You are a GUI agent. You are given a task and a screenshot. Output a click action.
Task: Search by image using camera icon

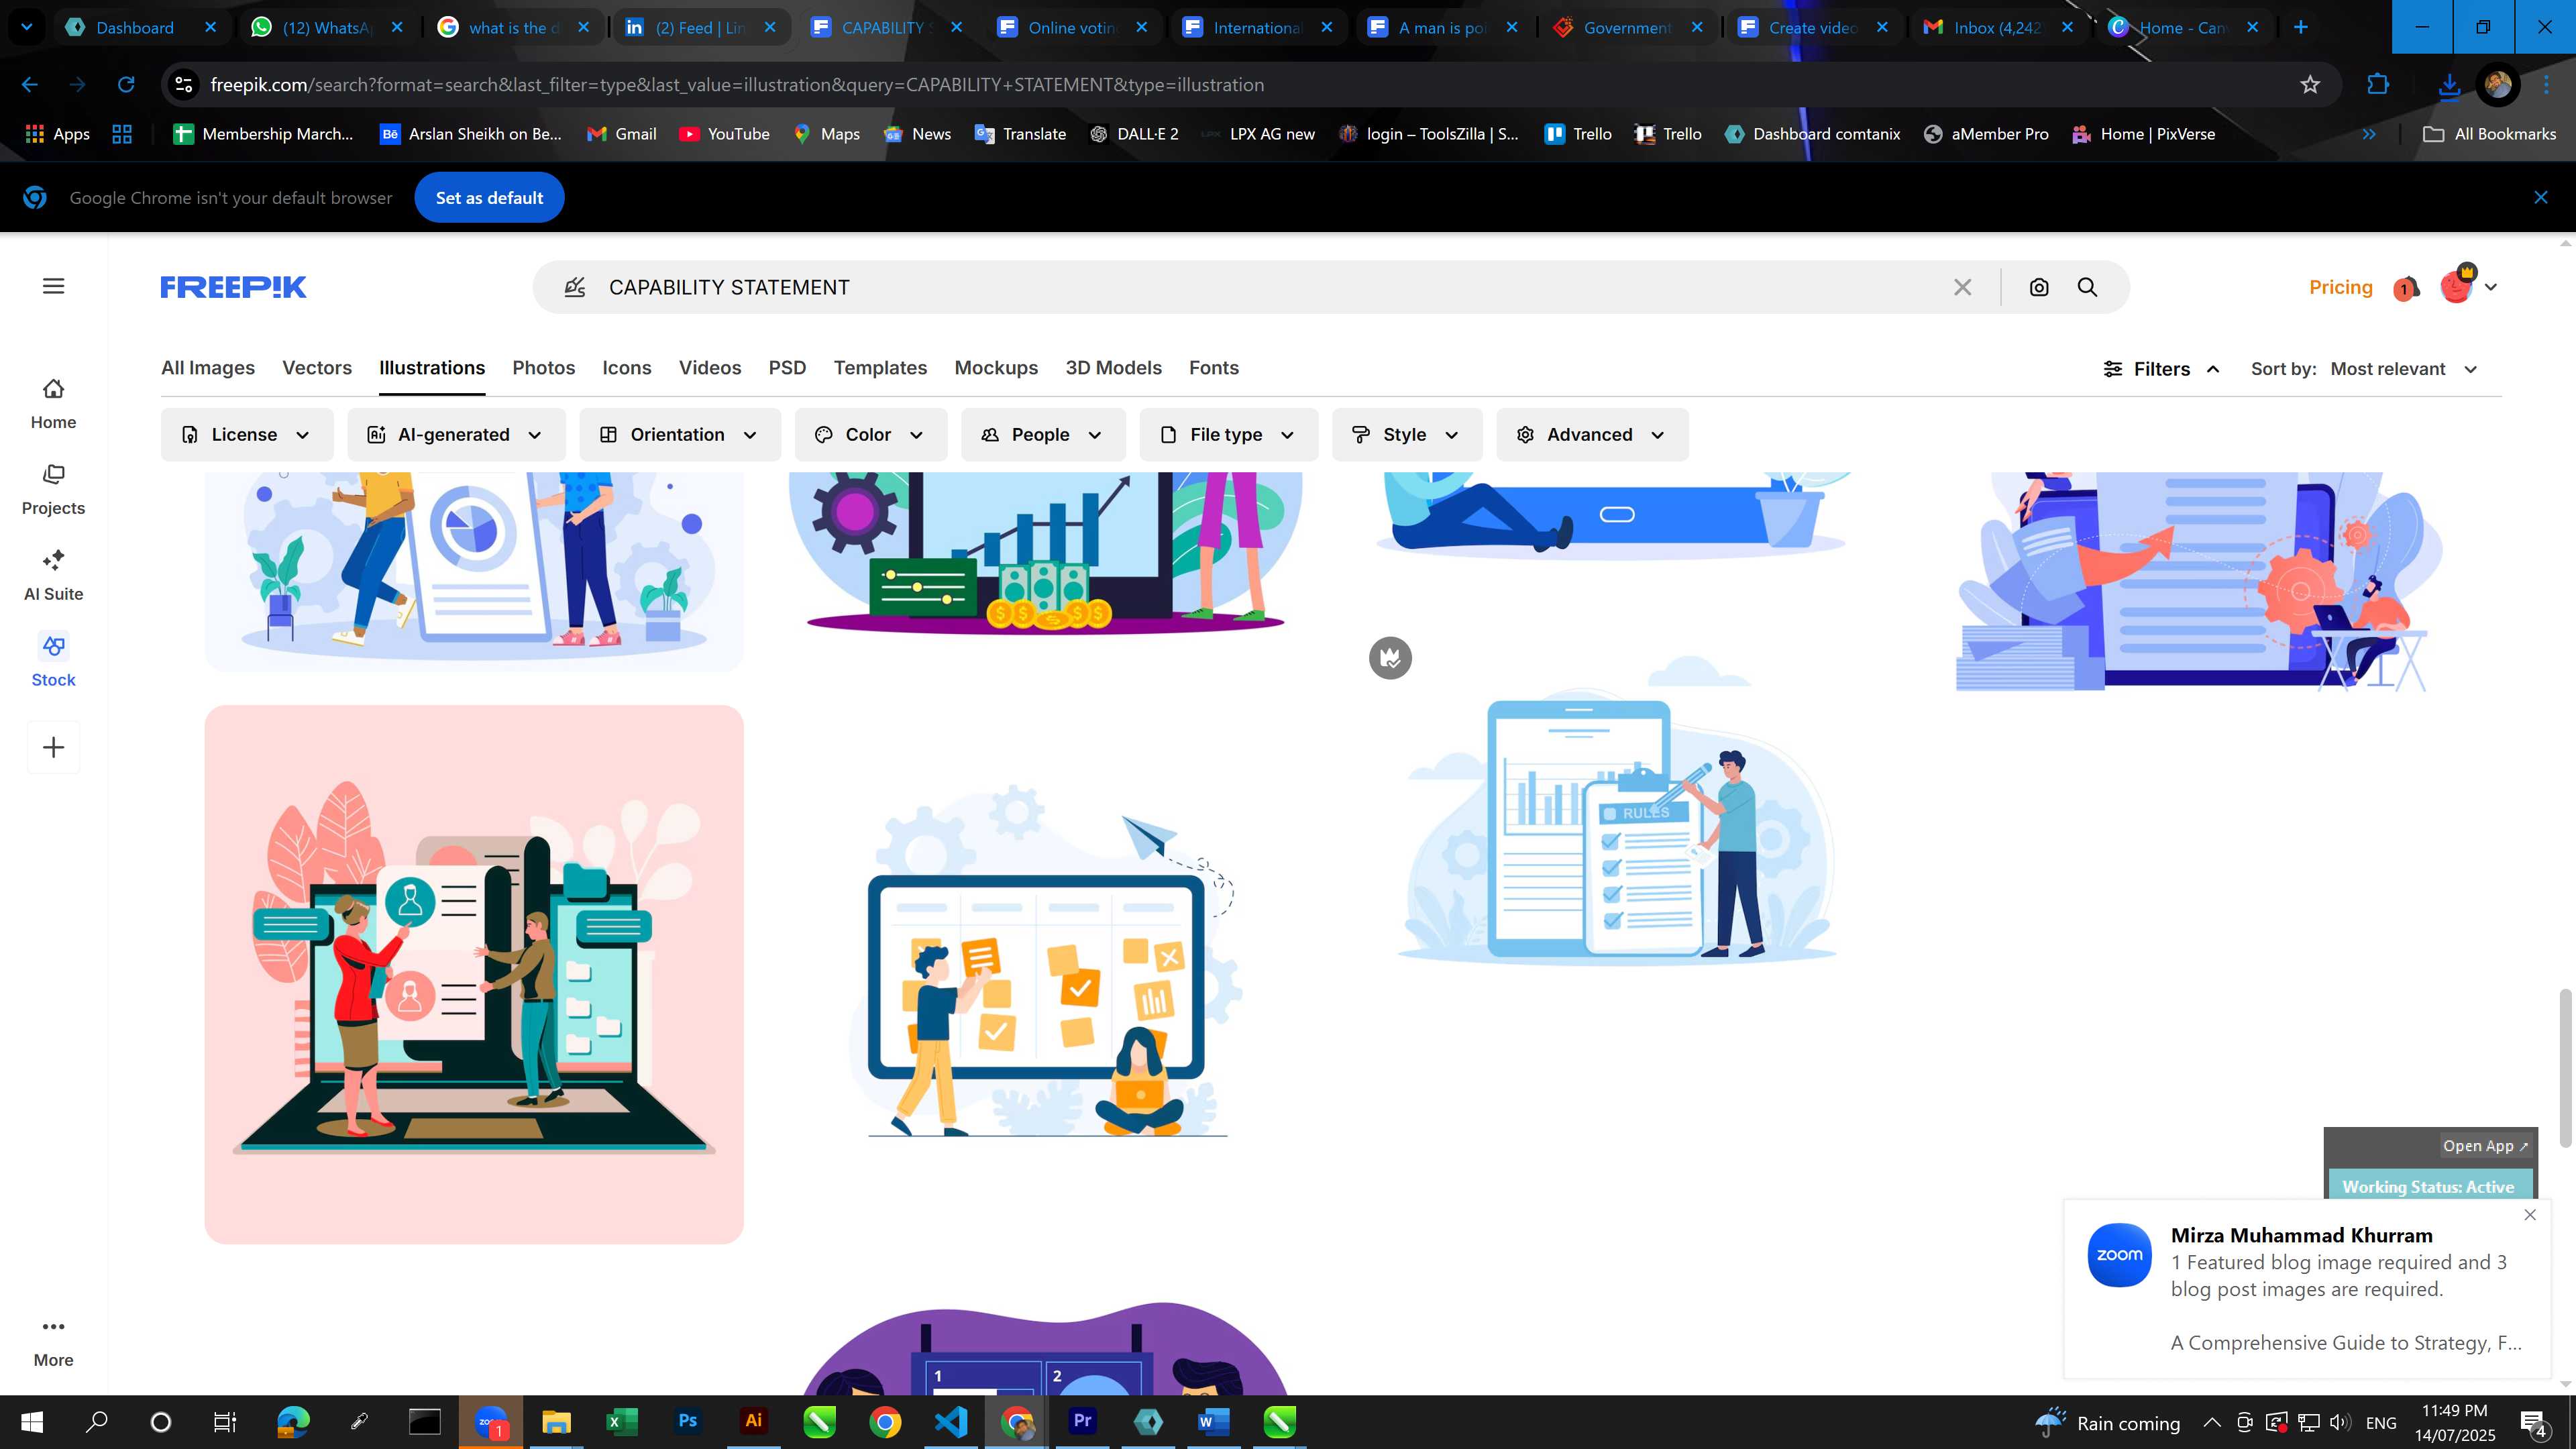[x=2039, y=287]
